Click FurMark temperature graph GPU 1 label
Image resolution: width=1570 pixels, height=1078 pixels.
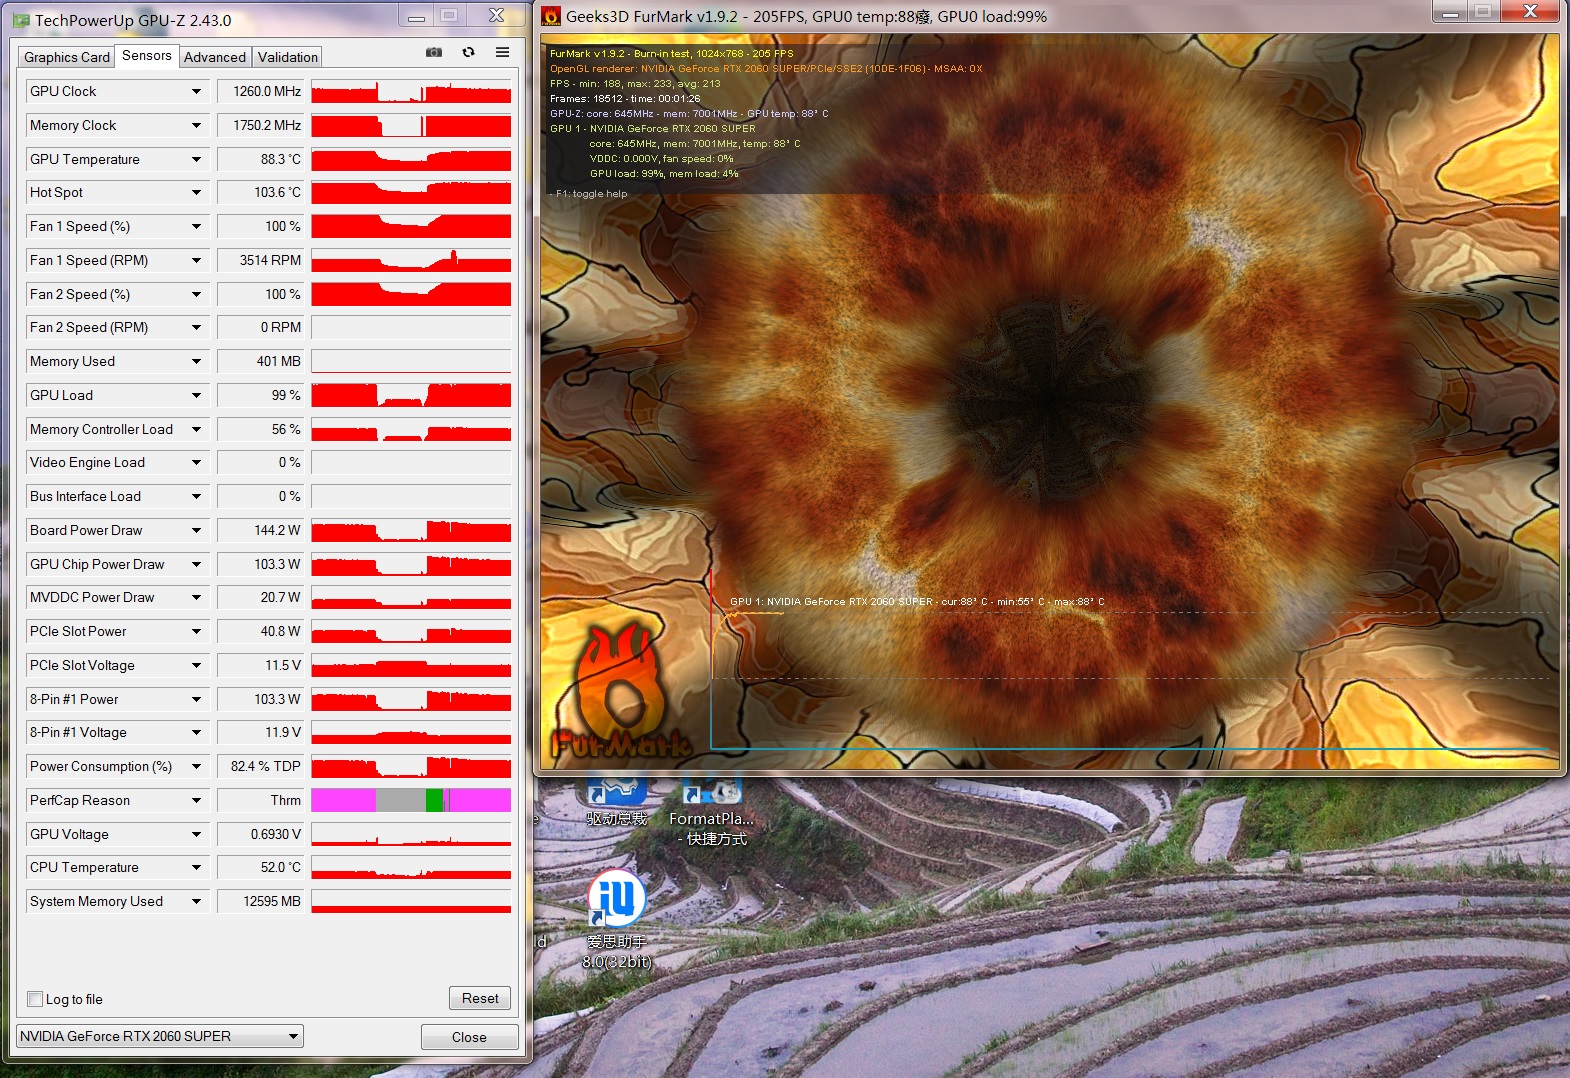click(x=917, y=602)
